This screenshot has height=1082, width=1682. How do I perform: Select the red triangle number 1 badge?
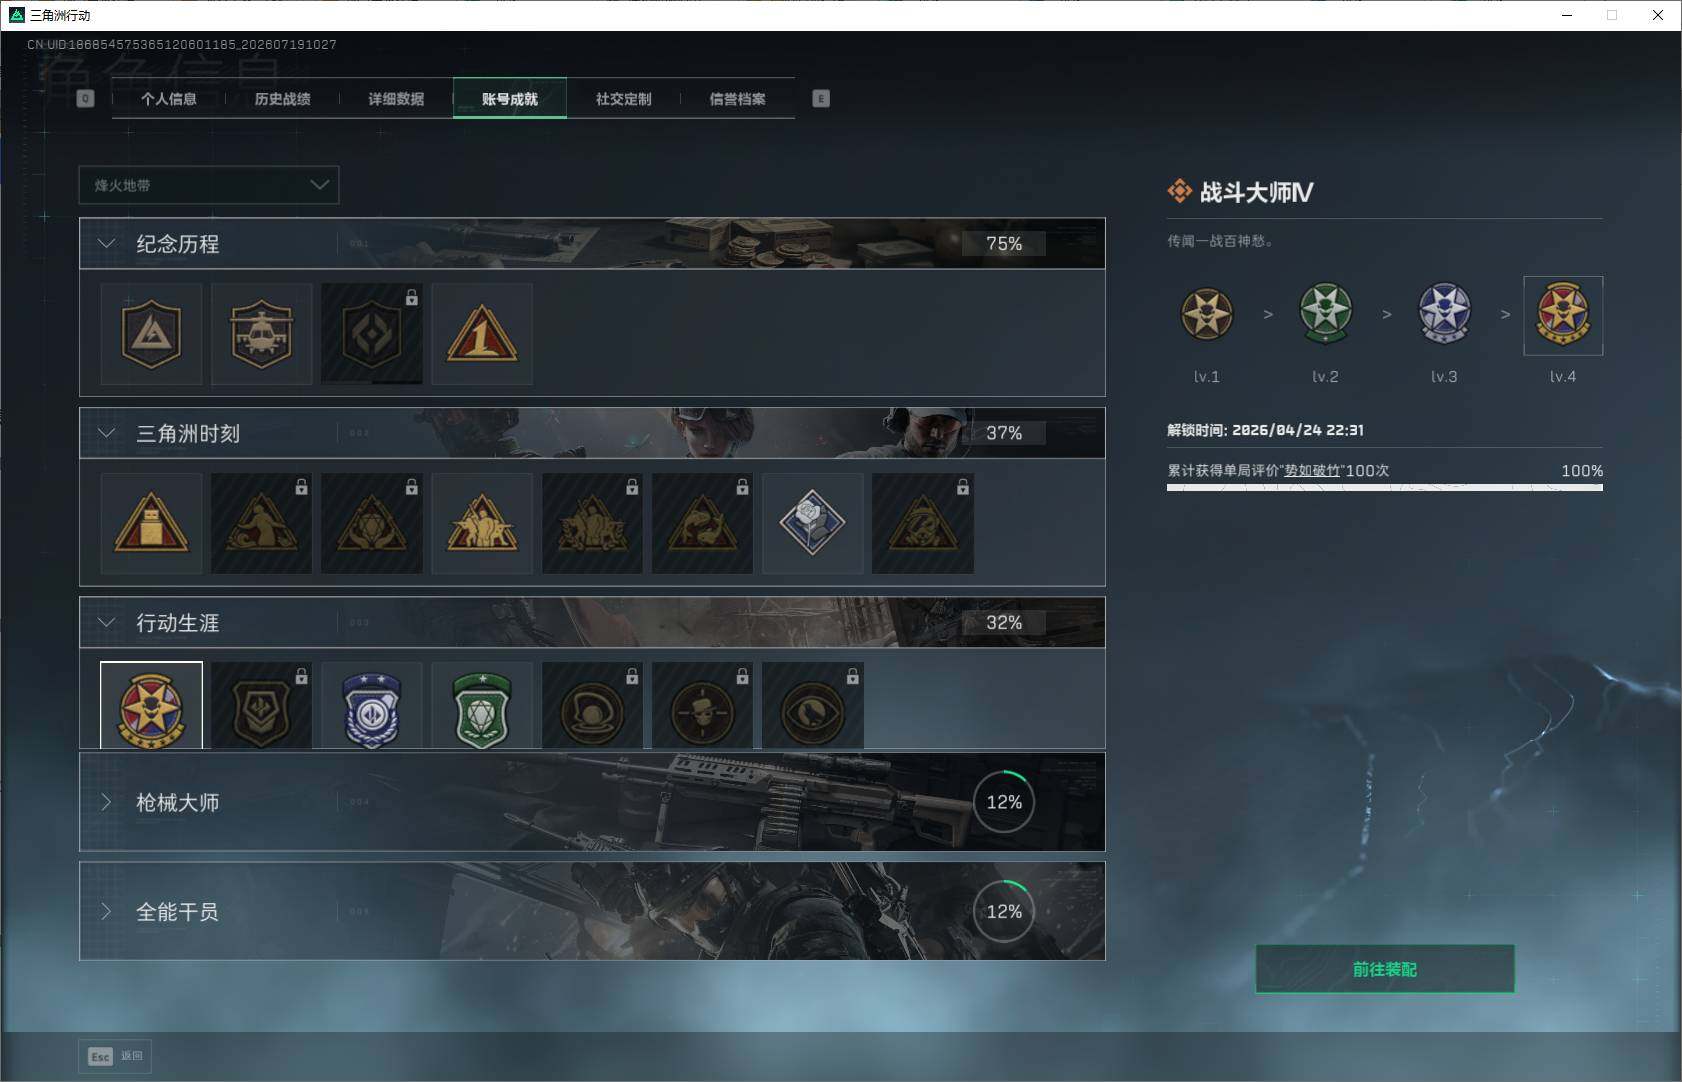482,334
